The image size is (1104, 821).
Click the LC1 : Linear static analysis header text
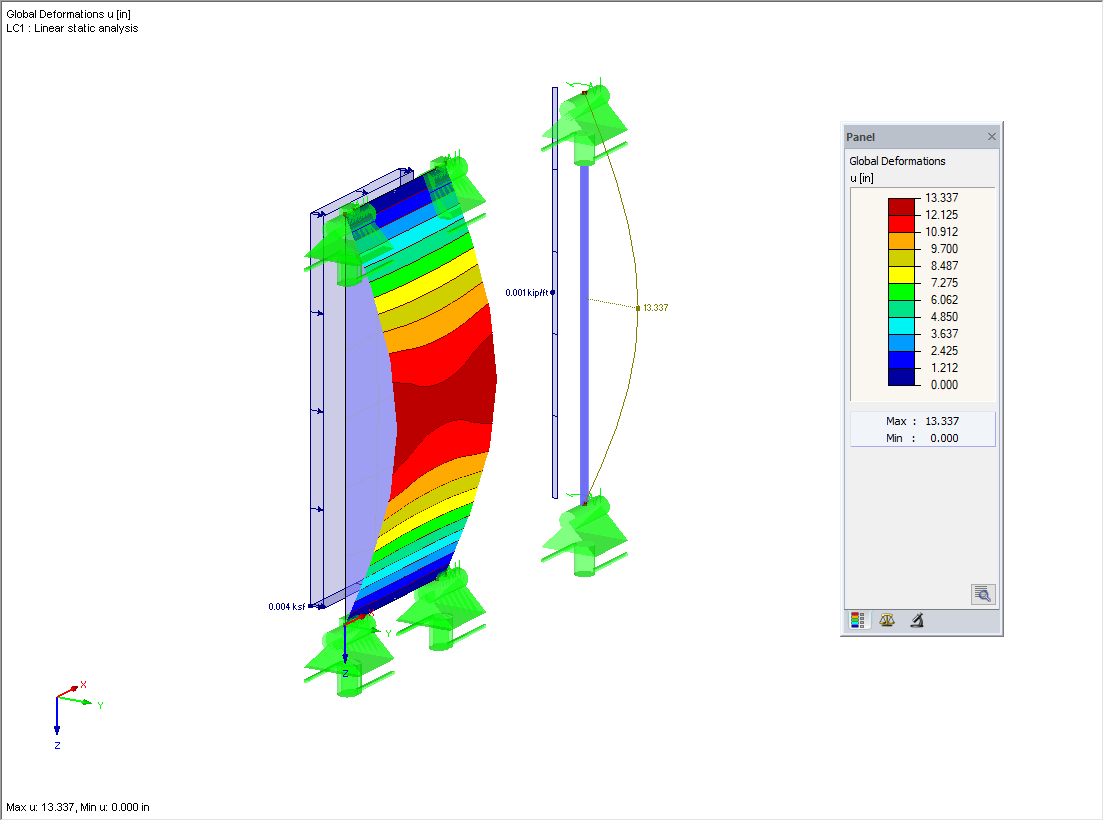pyautogui.click(x=72, y=28)
